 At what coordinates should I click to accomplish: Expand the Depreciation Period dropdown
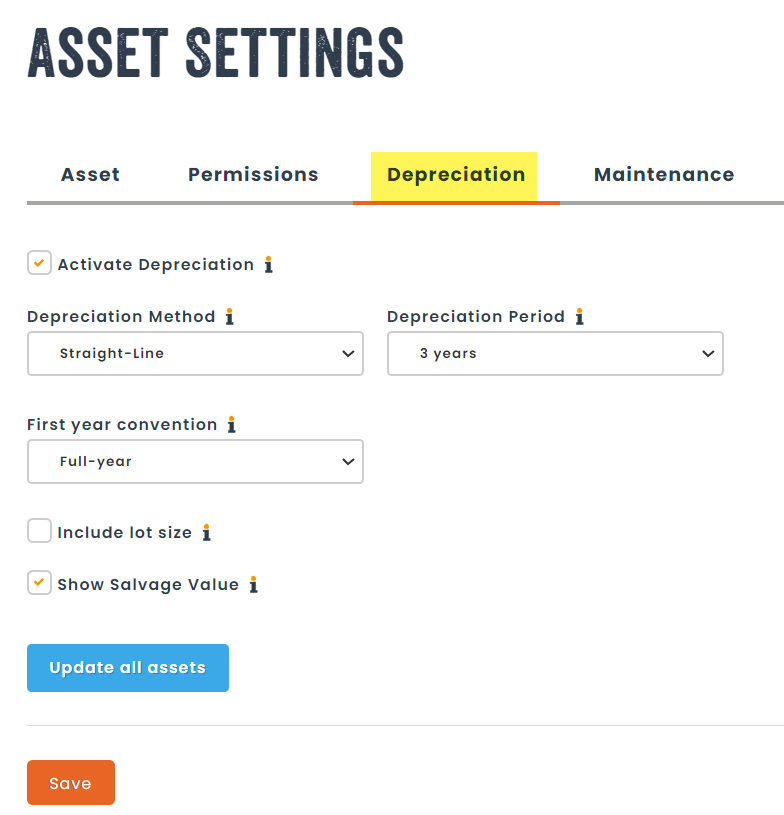[x=555, y=354]
